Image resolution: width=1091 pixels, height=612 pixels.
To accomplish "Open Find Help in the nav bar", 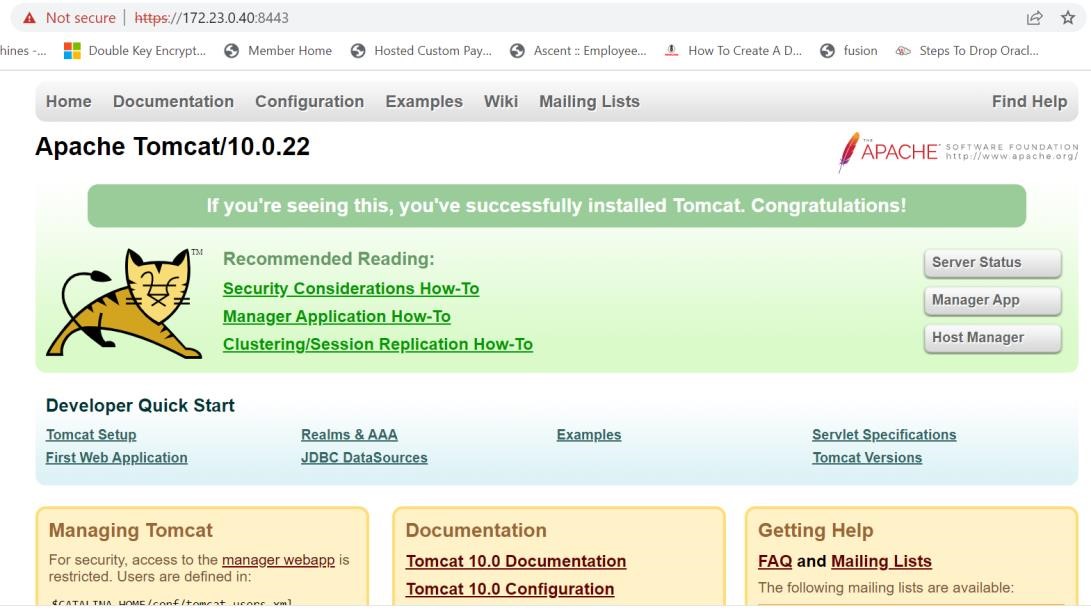I will tap(1029, 102).
